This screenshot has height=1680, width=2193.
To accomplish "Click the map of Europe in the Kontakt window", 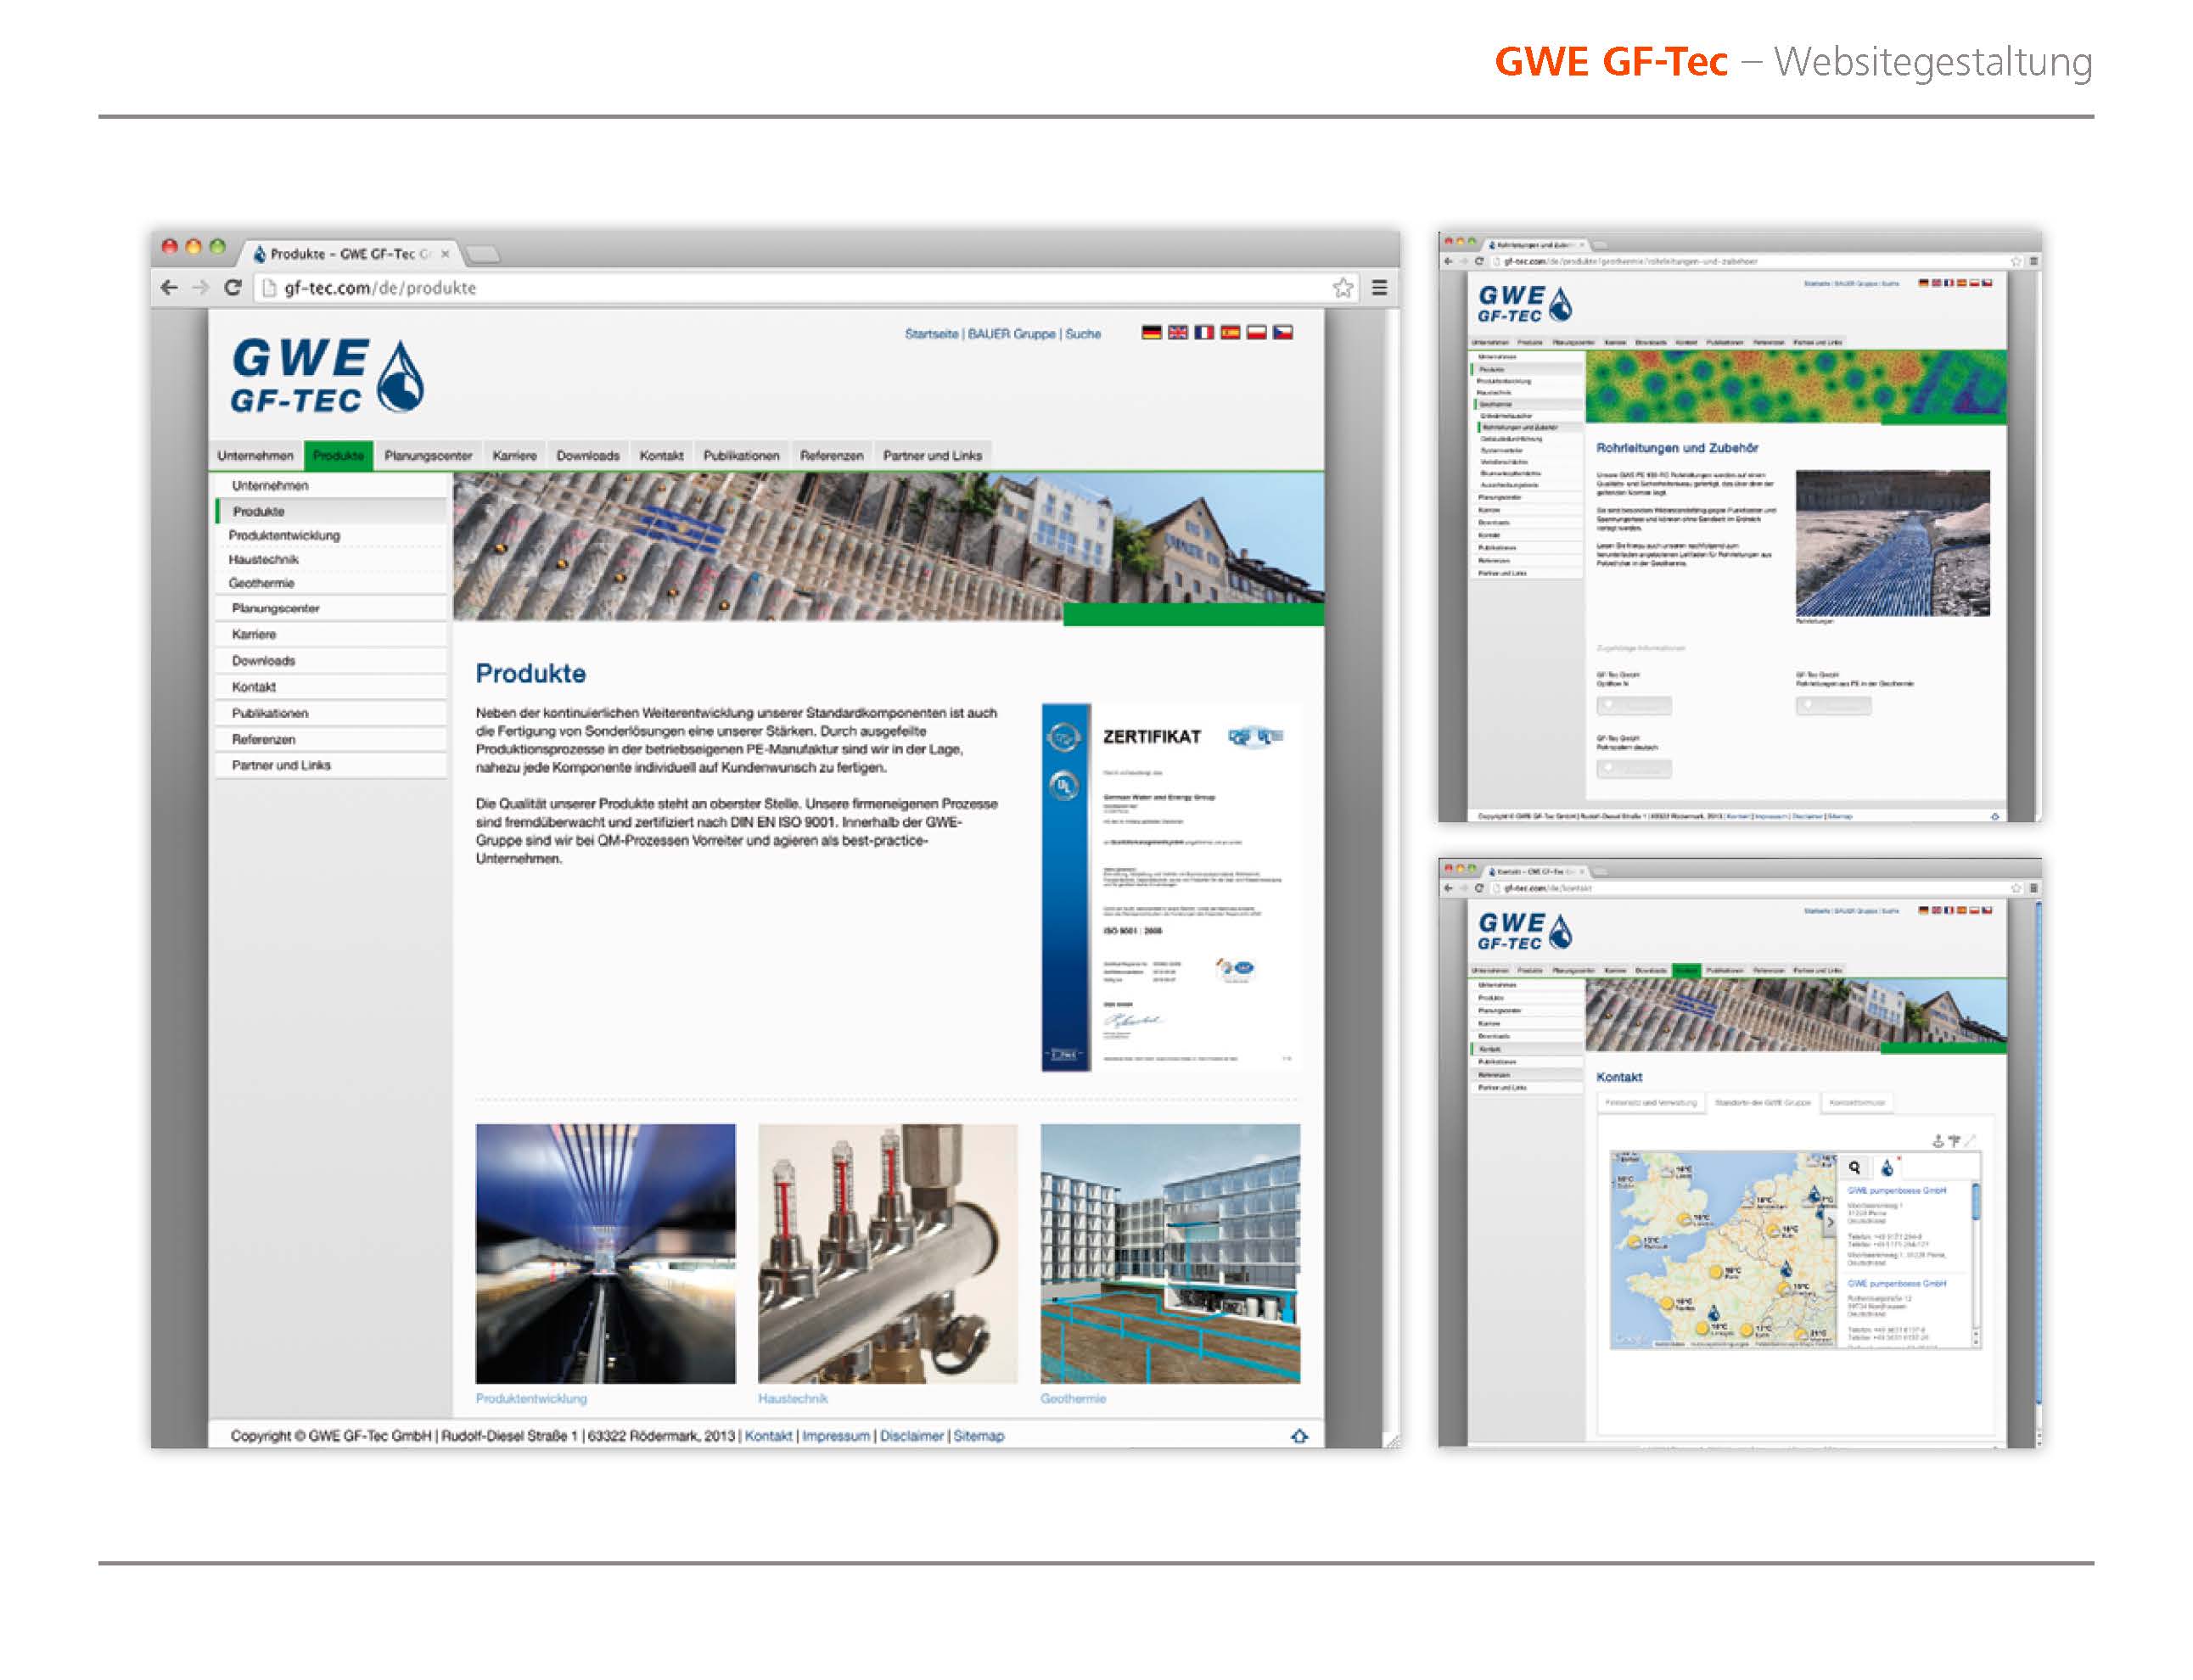I will 1724,1250.
